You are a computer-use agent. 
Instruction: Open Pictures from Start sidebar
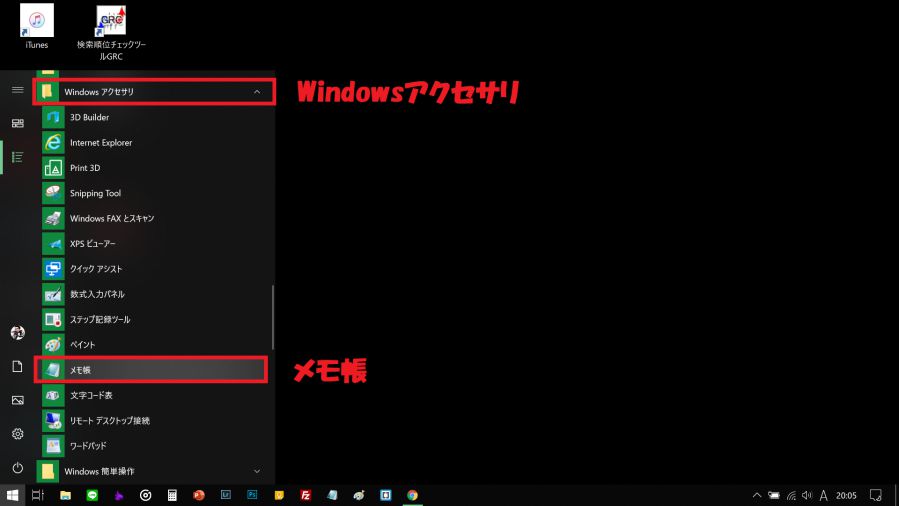pyautogui.click(x=18, y=400)
